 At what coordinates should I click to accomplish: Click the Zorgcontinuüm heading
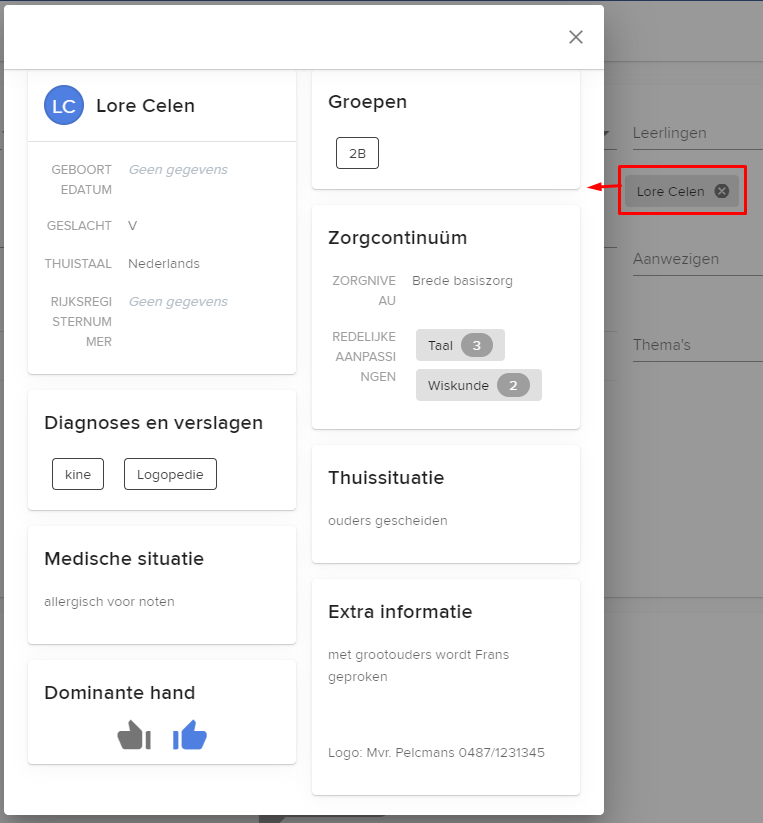[x=397, y=238]
